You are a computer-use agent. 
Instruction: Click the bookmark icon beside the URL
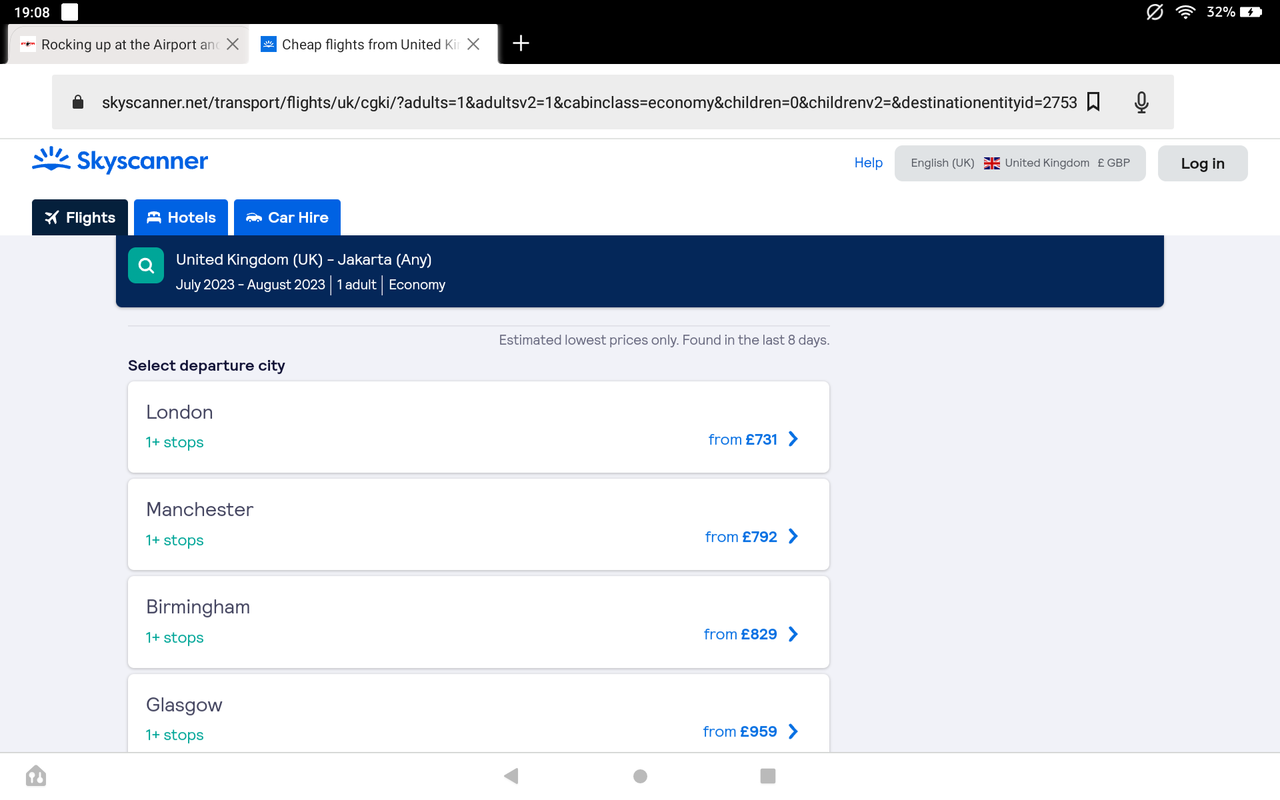click(x=1093, y=101)
